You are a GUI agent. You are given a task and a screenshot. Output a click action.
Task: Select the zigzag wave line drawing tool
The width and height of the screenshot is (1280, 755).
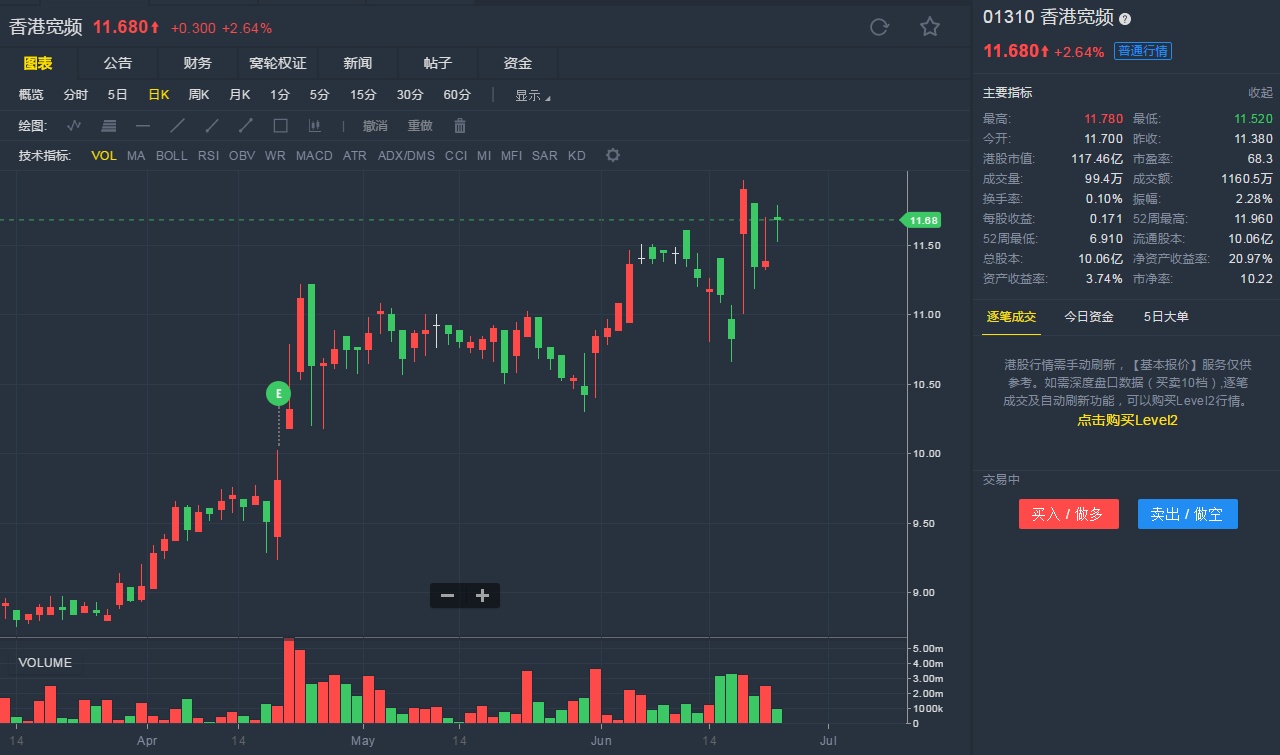point(74,126)
